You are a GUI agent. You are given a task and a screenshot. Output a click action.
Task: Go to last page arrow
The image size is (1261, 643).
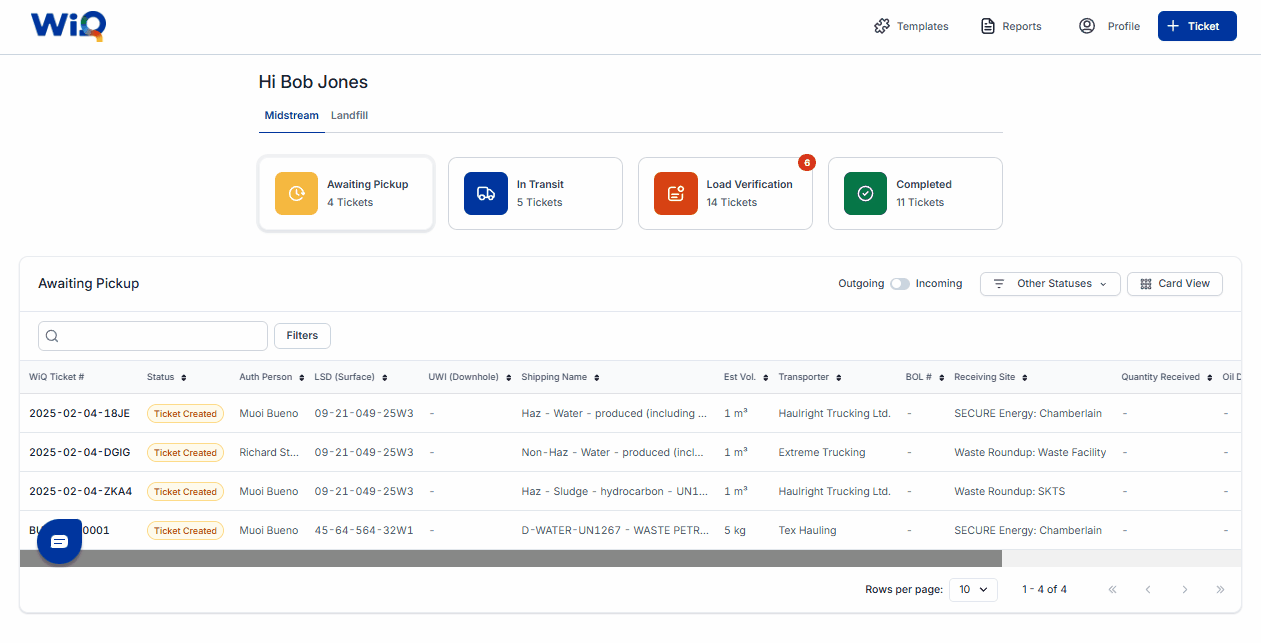tap(1220, 590)
